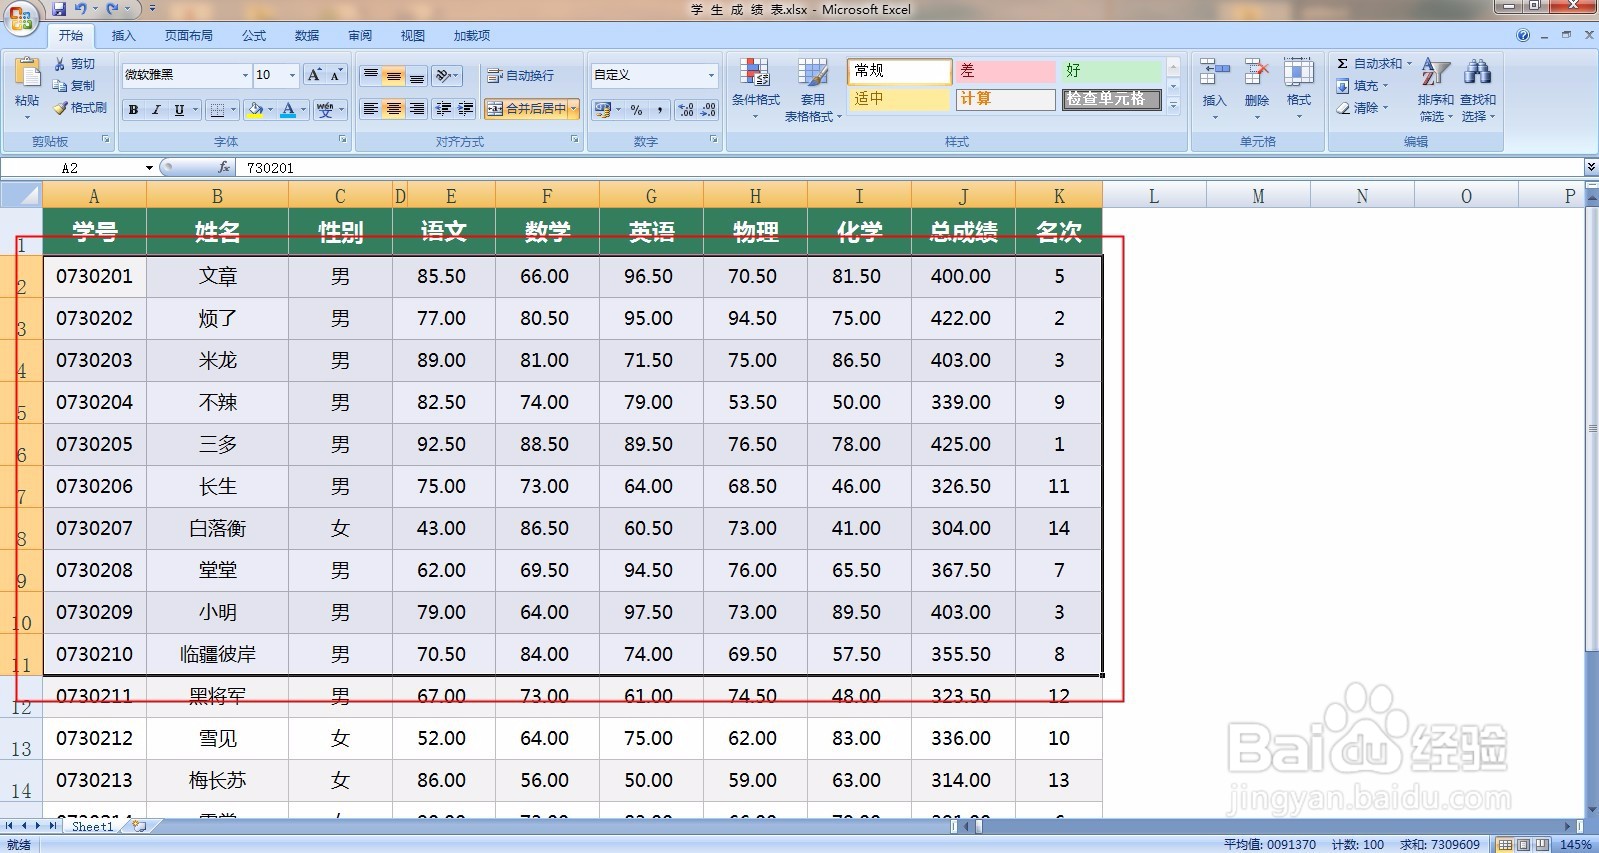
Task: Click the Copy (复制) button
Action: (x=75, y=86)
